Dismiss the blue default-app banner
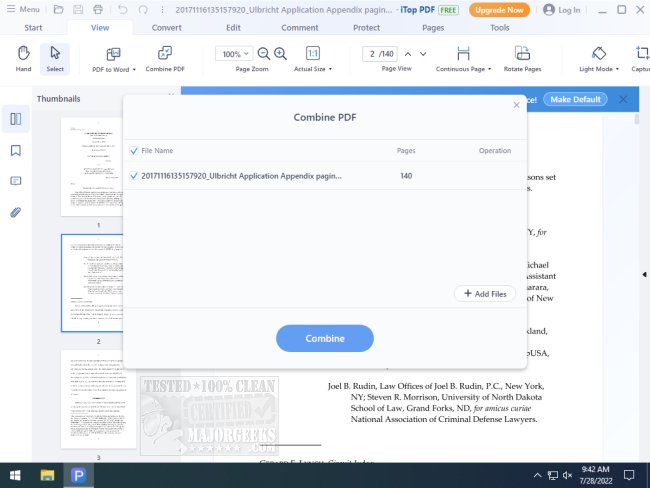The height and width of the screenshot is (488, 650). [623, 100]
